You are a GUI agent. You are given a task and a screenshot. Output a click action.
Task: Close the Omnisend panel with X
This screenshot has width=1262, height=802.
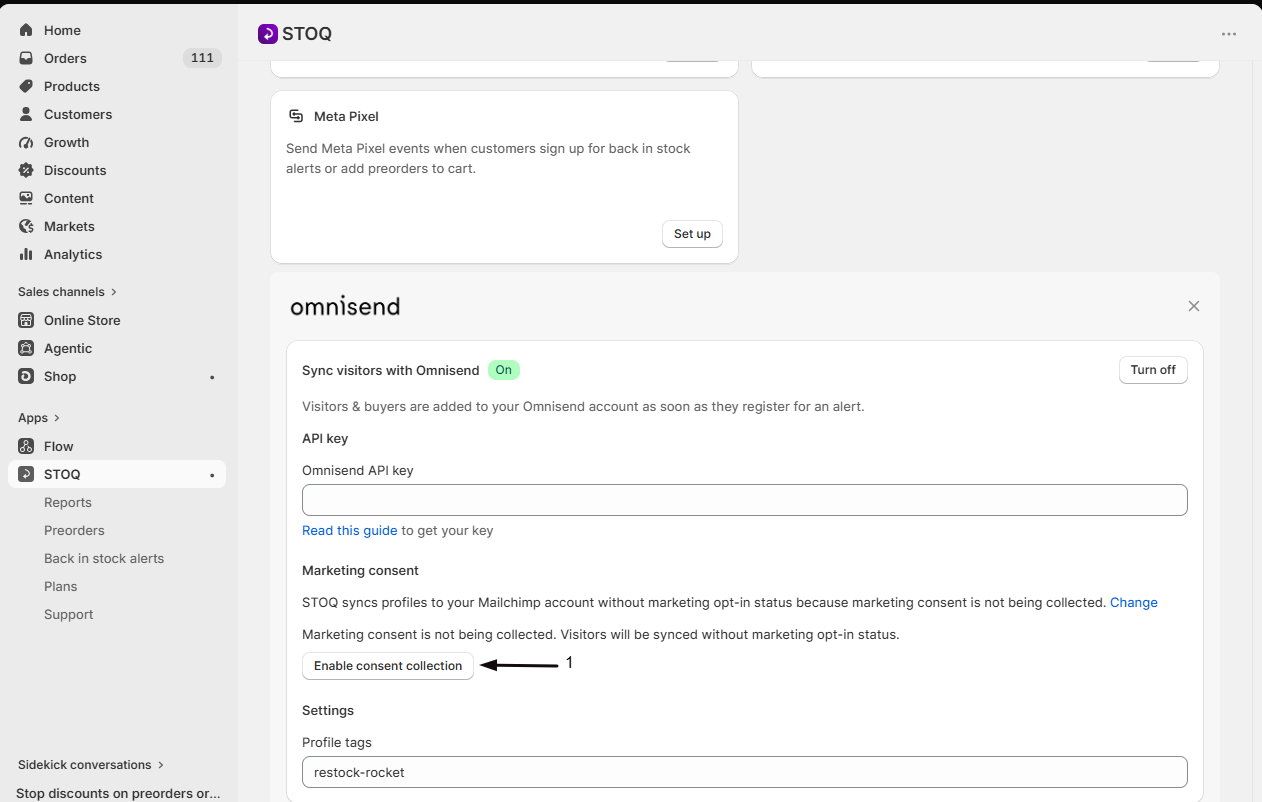coord(1193,306)
